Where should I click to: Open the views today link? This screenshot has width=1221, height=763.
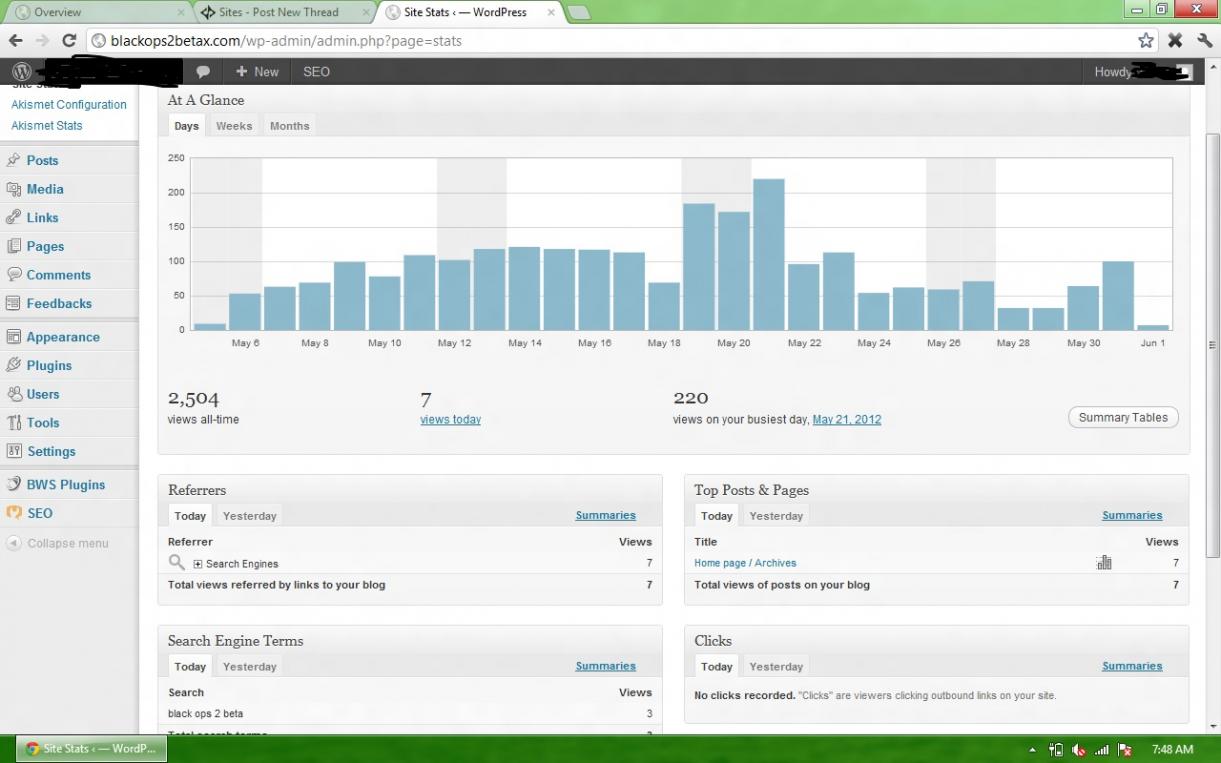point(450,420)
